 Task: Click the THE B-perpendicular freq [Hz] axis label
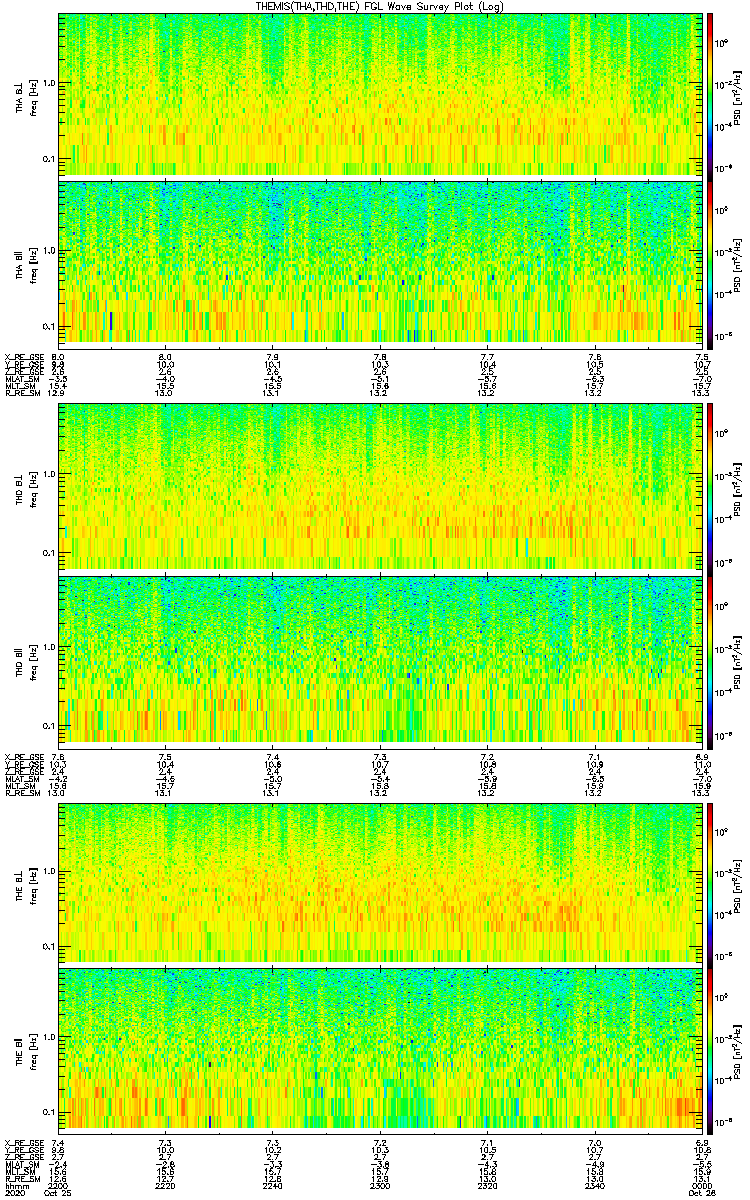(34, 883)
